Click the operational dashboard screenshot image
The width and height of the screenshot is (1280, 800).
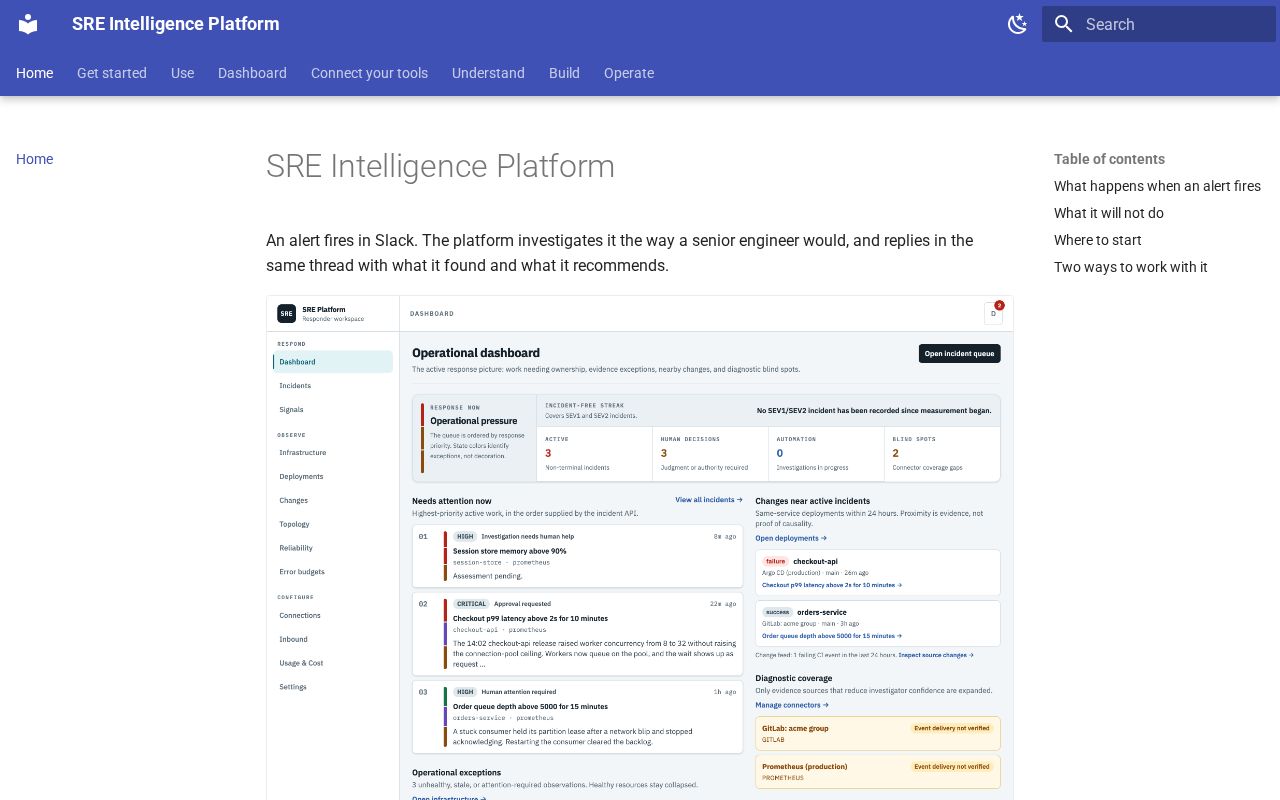[640, 548]
